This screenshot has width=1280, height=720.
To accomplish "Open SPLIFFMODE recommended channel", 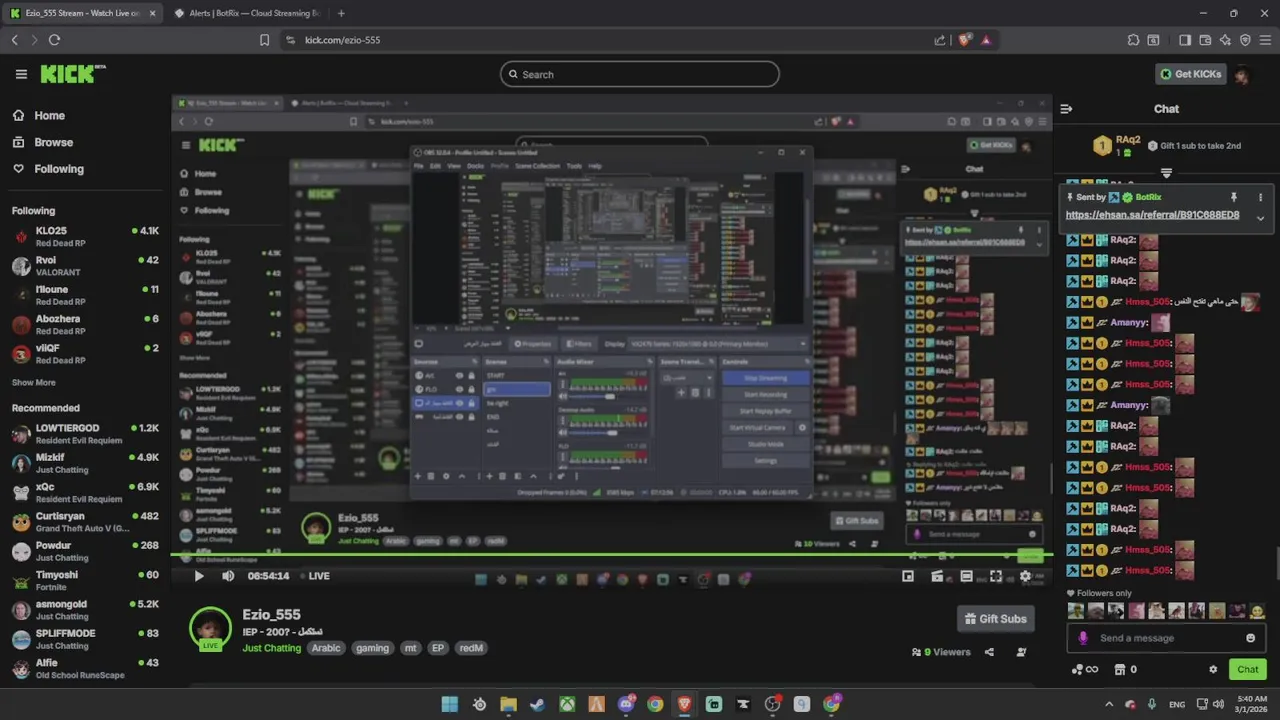I will click(x=84, y=639).
